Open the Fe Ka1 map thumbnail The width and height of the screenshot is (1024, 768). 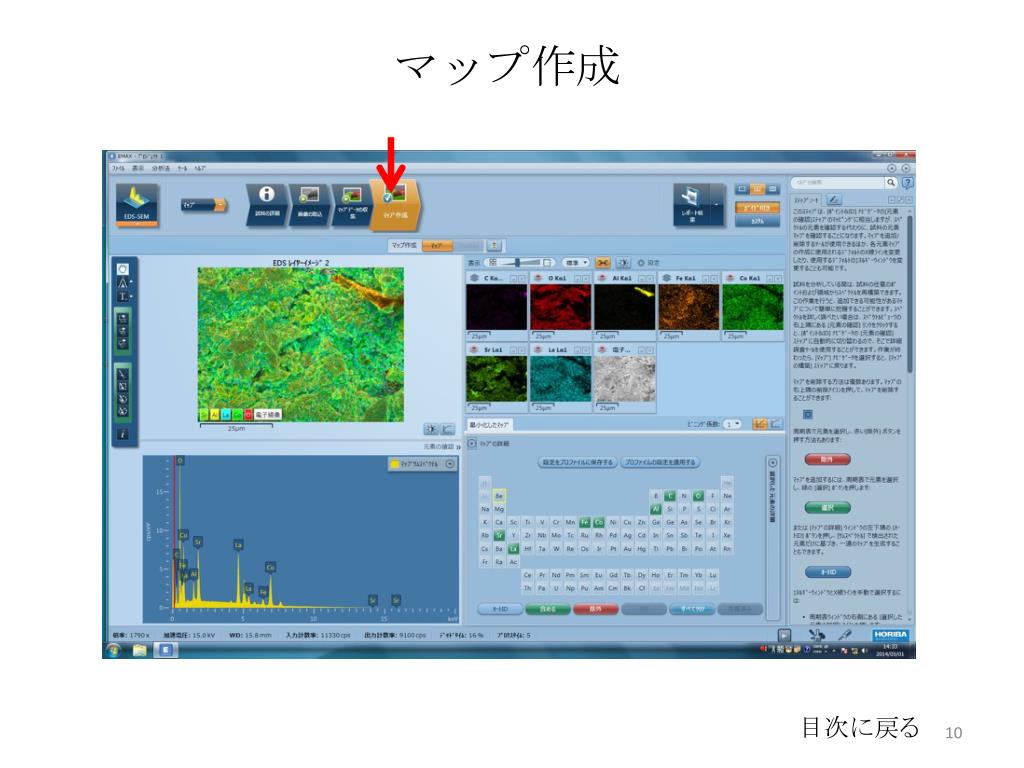689,307
